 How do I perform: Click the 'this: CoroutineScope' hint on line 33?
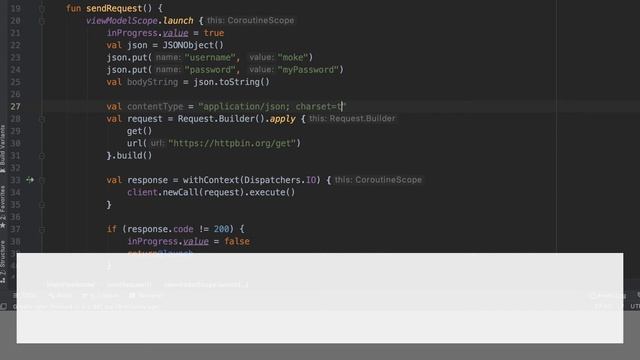click(x=378, y=180)
